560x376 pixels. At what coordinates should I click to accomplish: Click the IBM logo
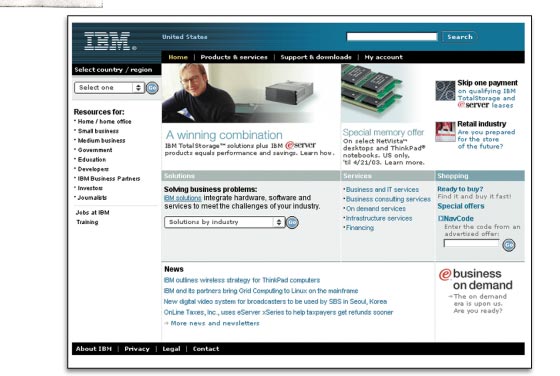coord(110,41)
